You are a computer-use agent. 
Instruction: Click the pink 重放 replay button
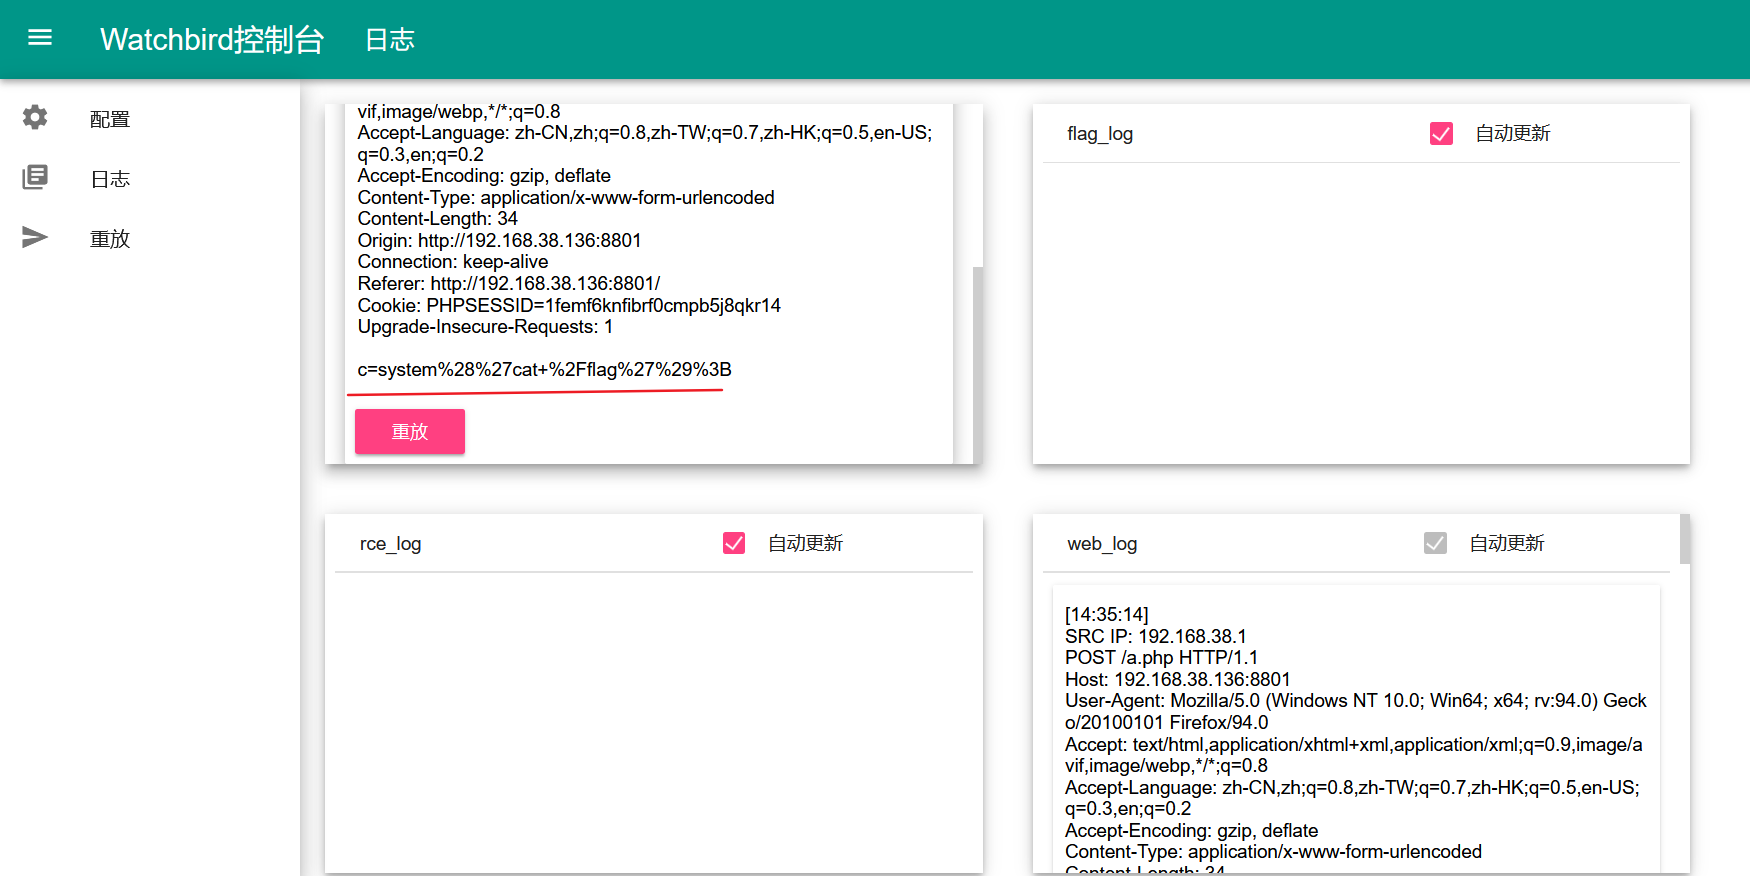[410, 432]
